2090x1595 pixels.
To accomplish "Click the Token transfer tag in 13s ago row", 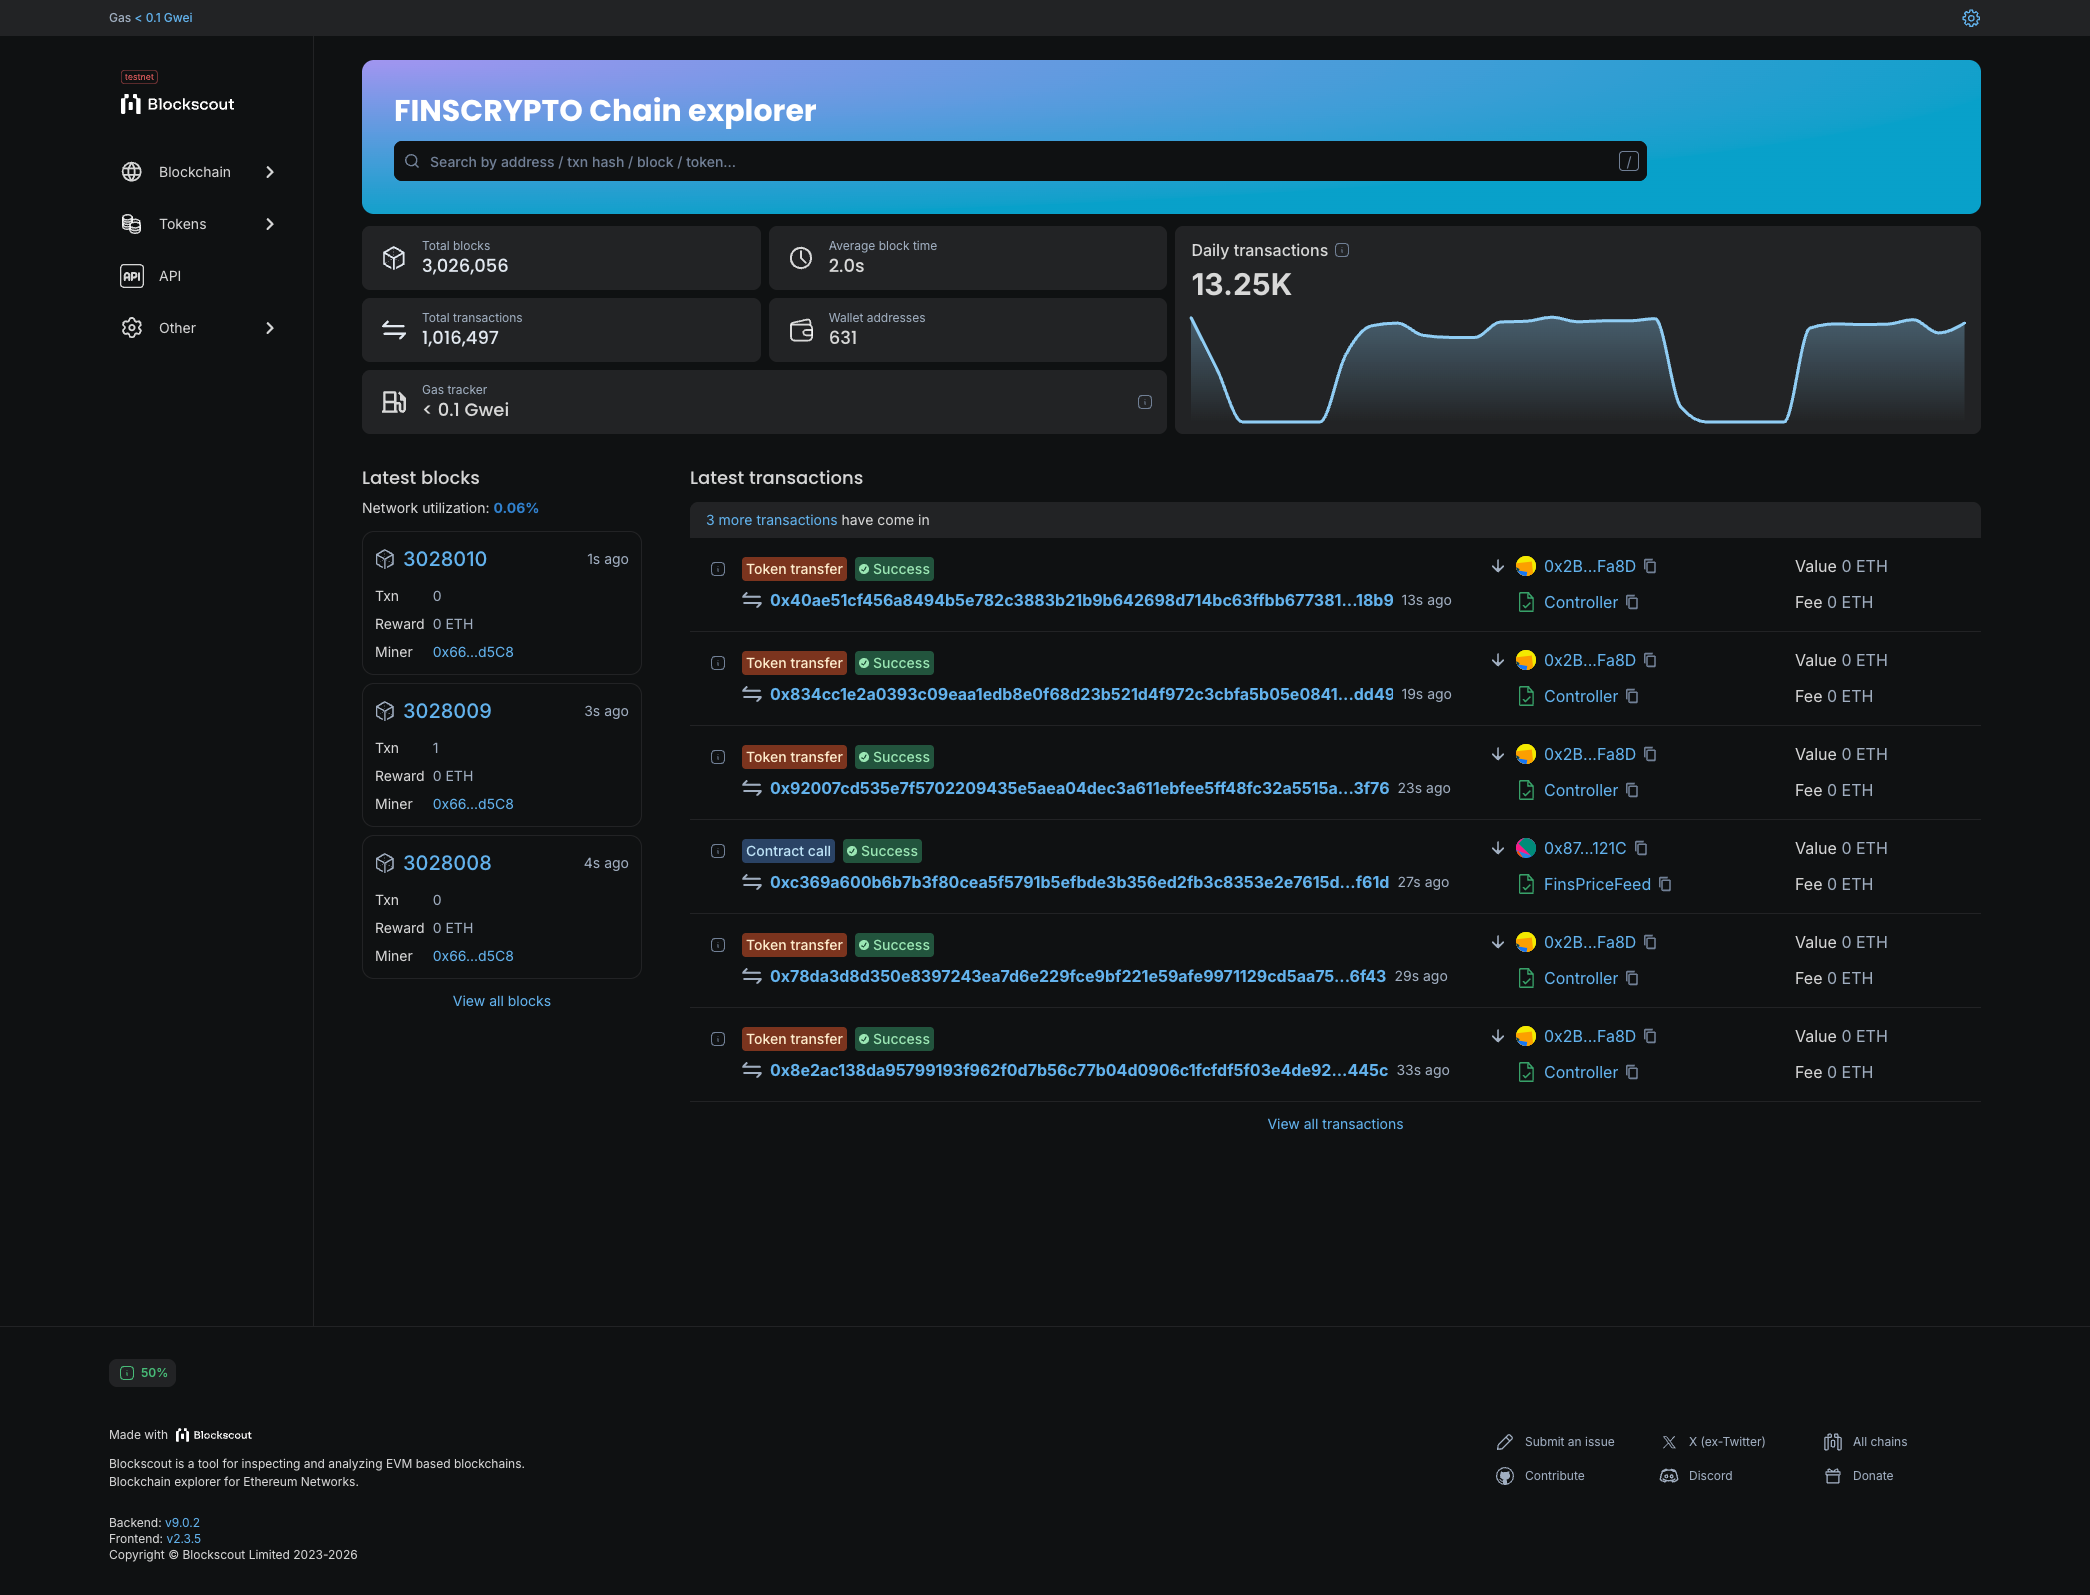I will (x=794, y=569).
